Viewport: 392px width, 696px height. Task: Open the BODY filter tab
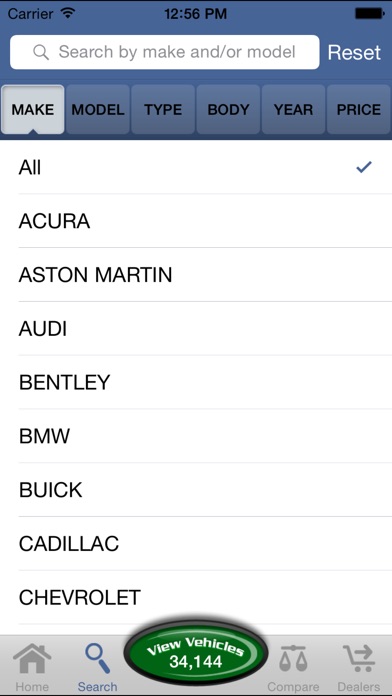click(228, 110)
